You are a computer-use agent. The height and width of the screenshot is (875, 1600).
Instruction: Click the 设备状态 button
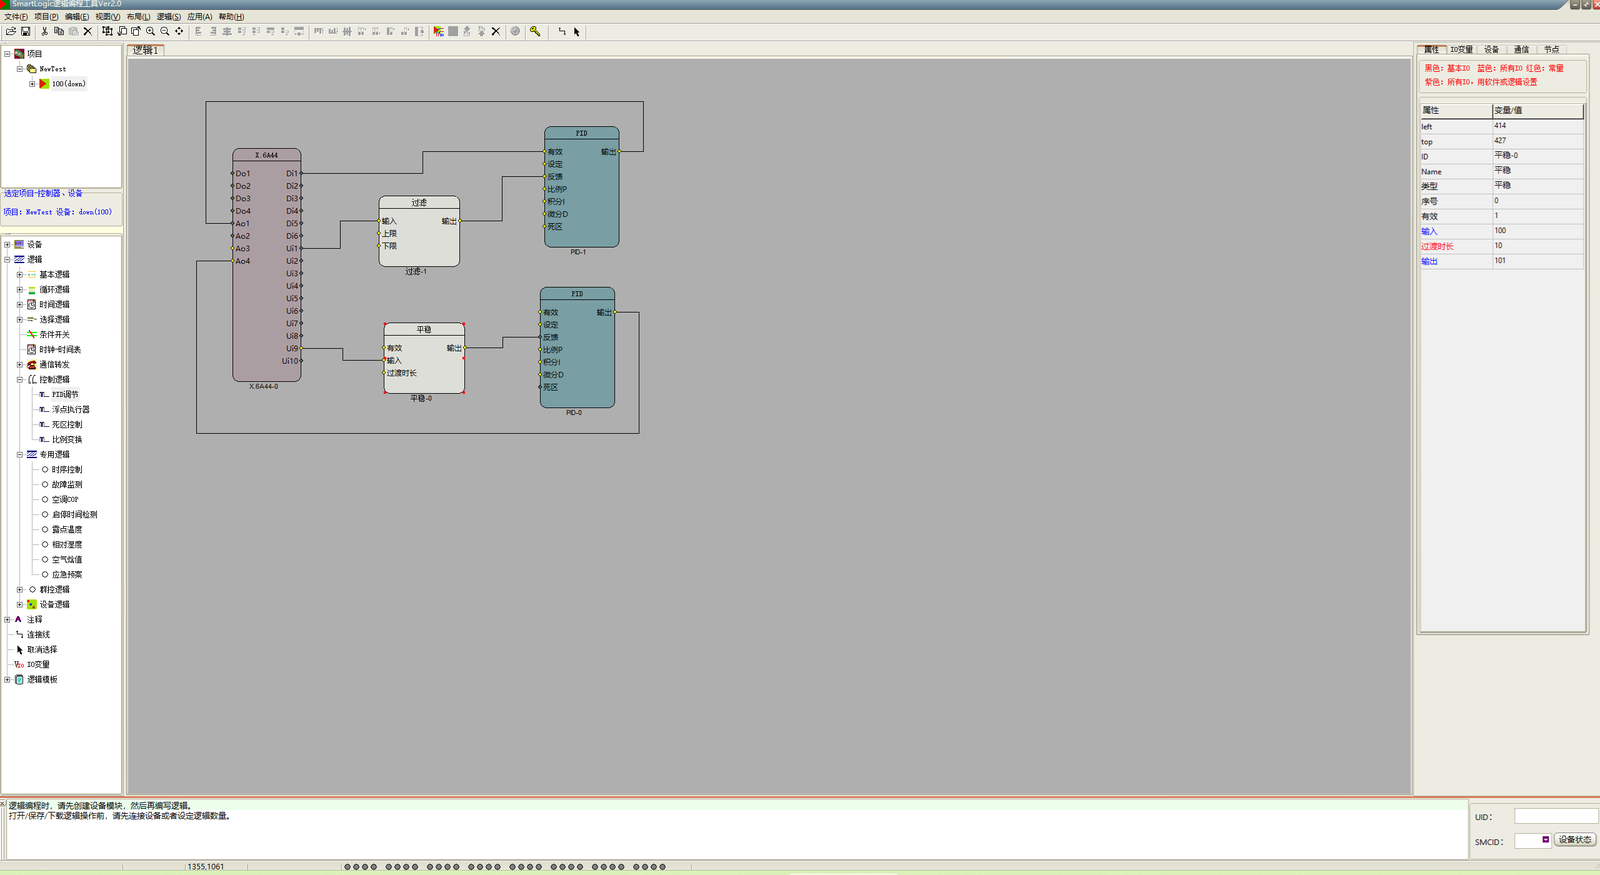pos(1575,840)
